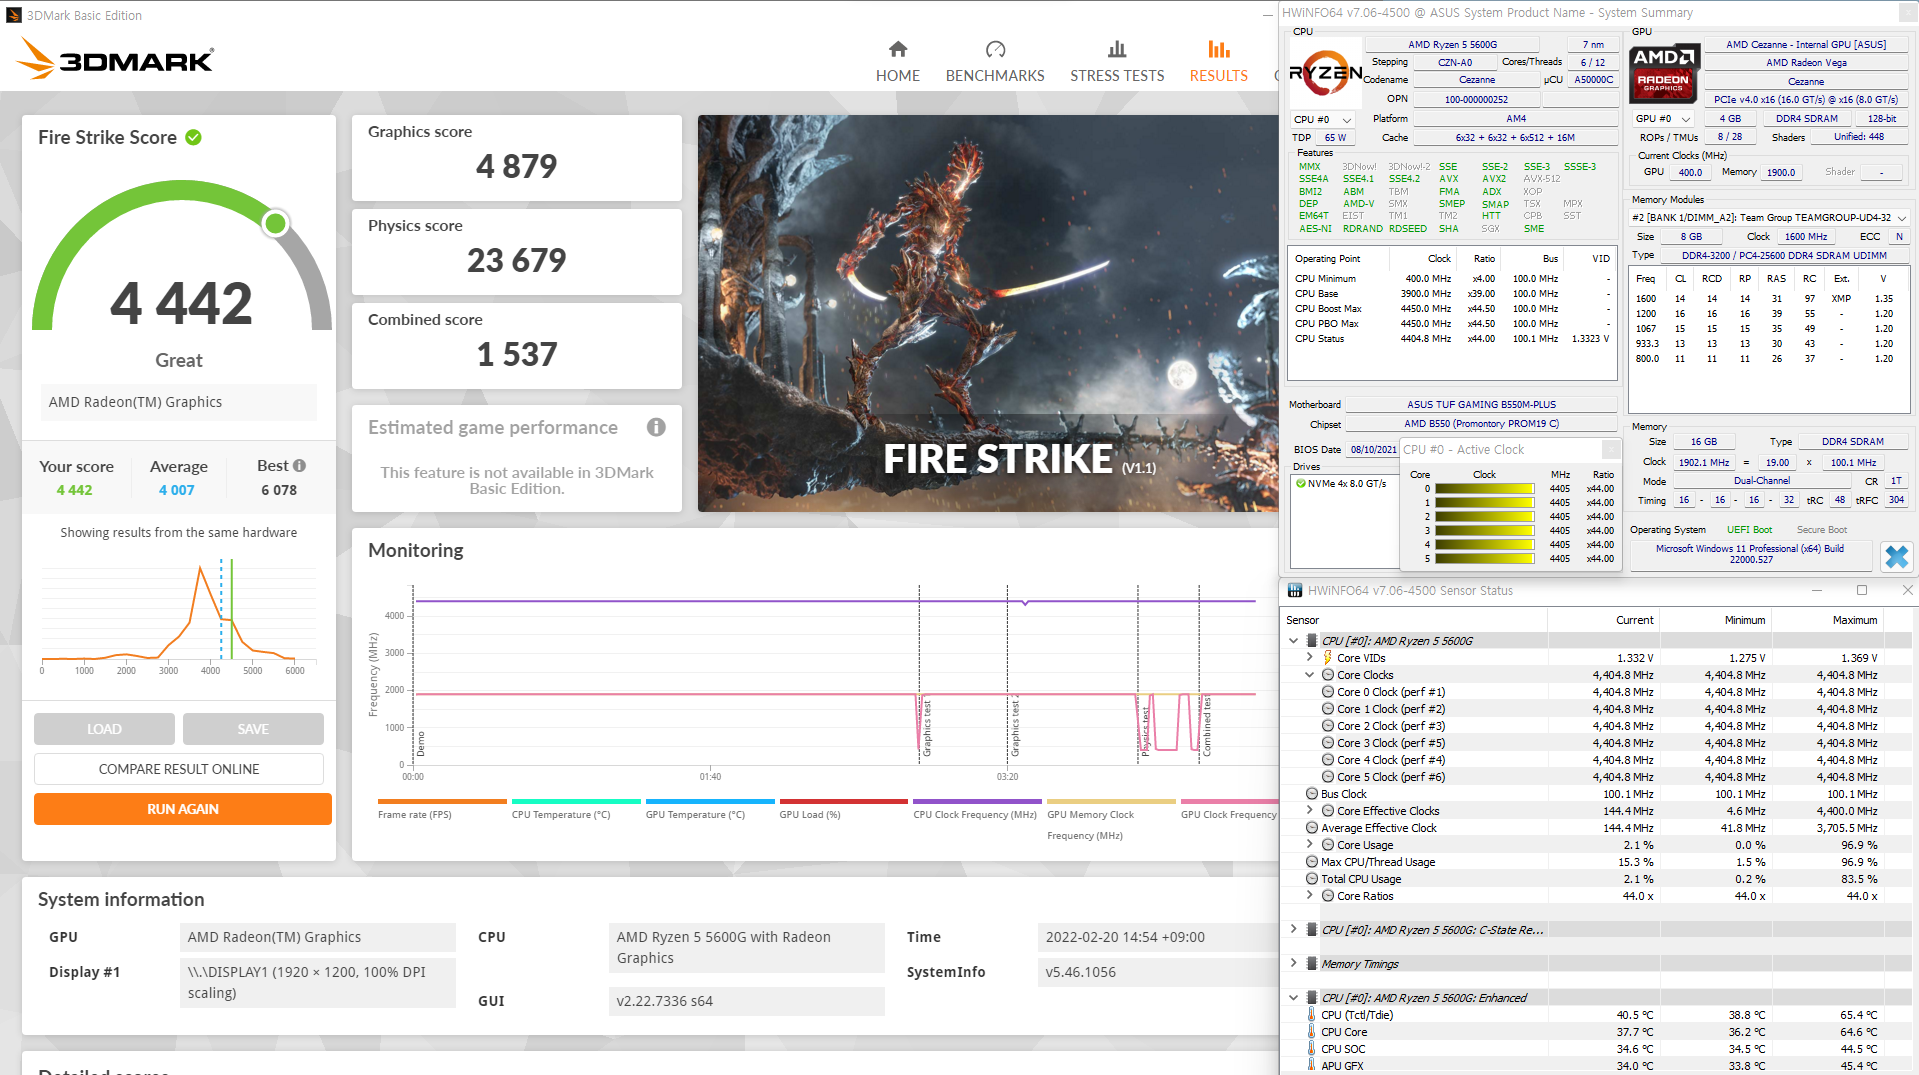
Task: Maximize the HWiNFO Sensor Status window
Action: tap(1861, 590)
